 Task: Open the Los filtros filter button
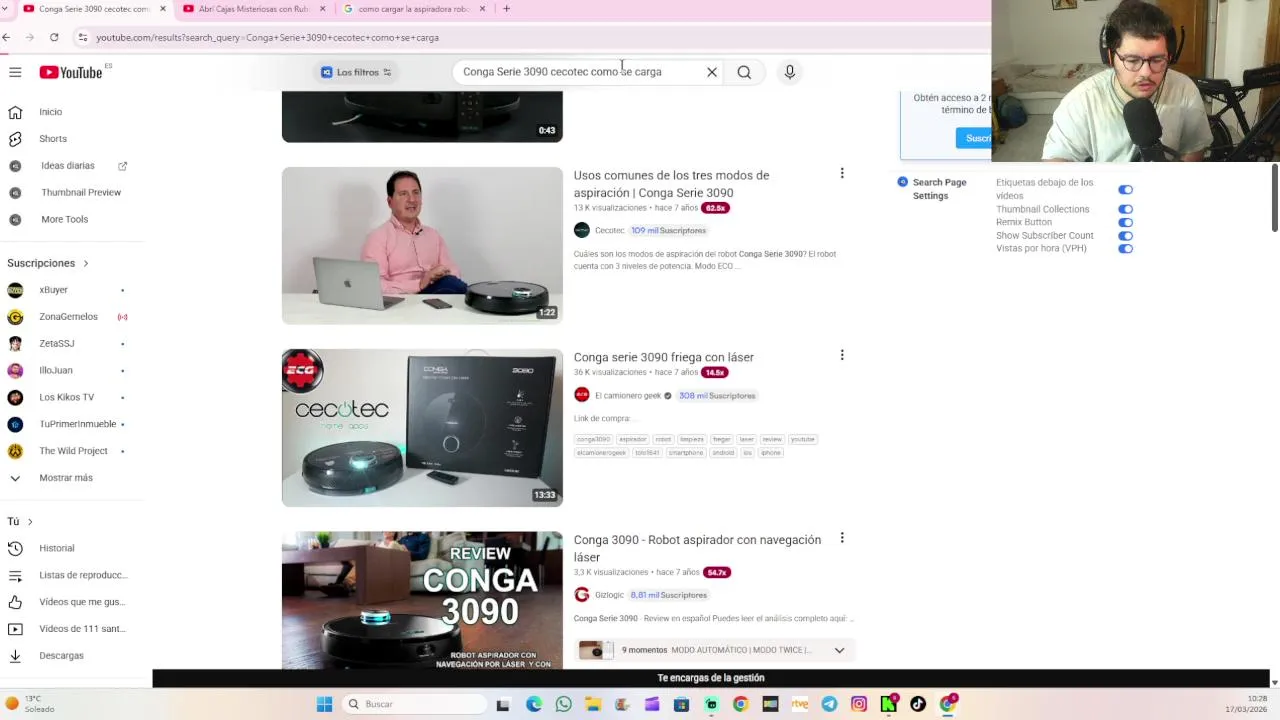[356, 72]
